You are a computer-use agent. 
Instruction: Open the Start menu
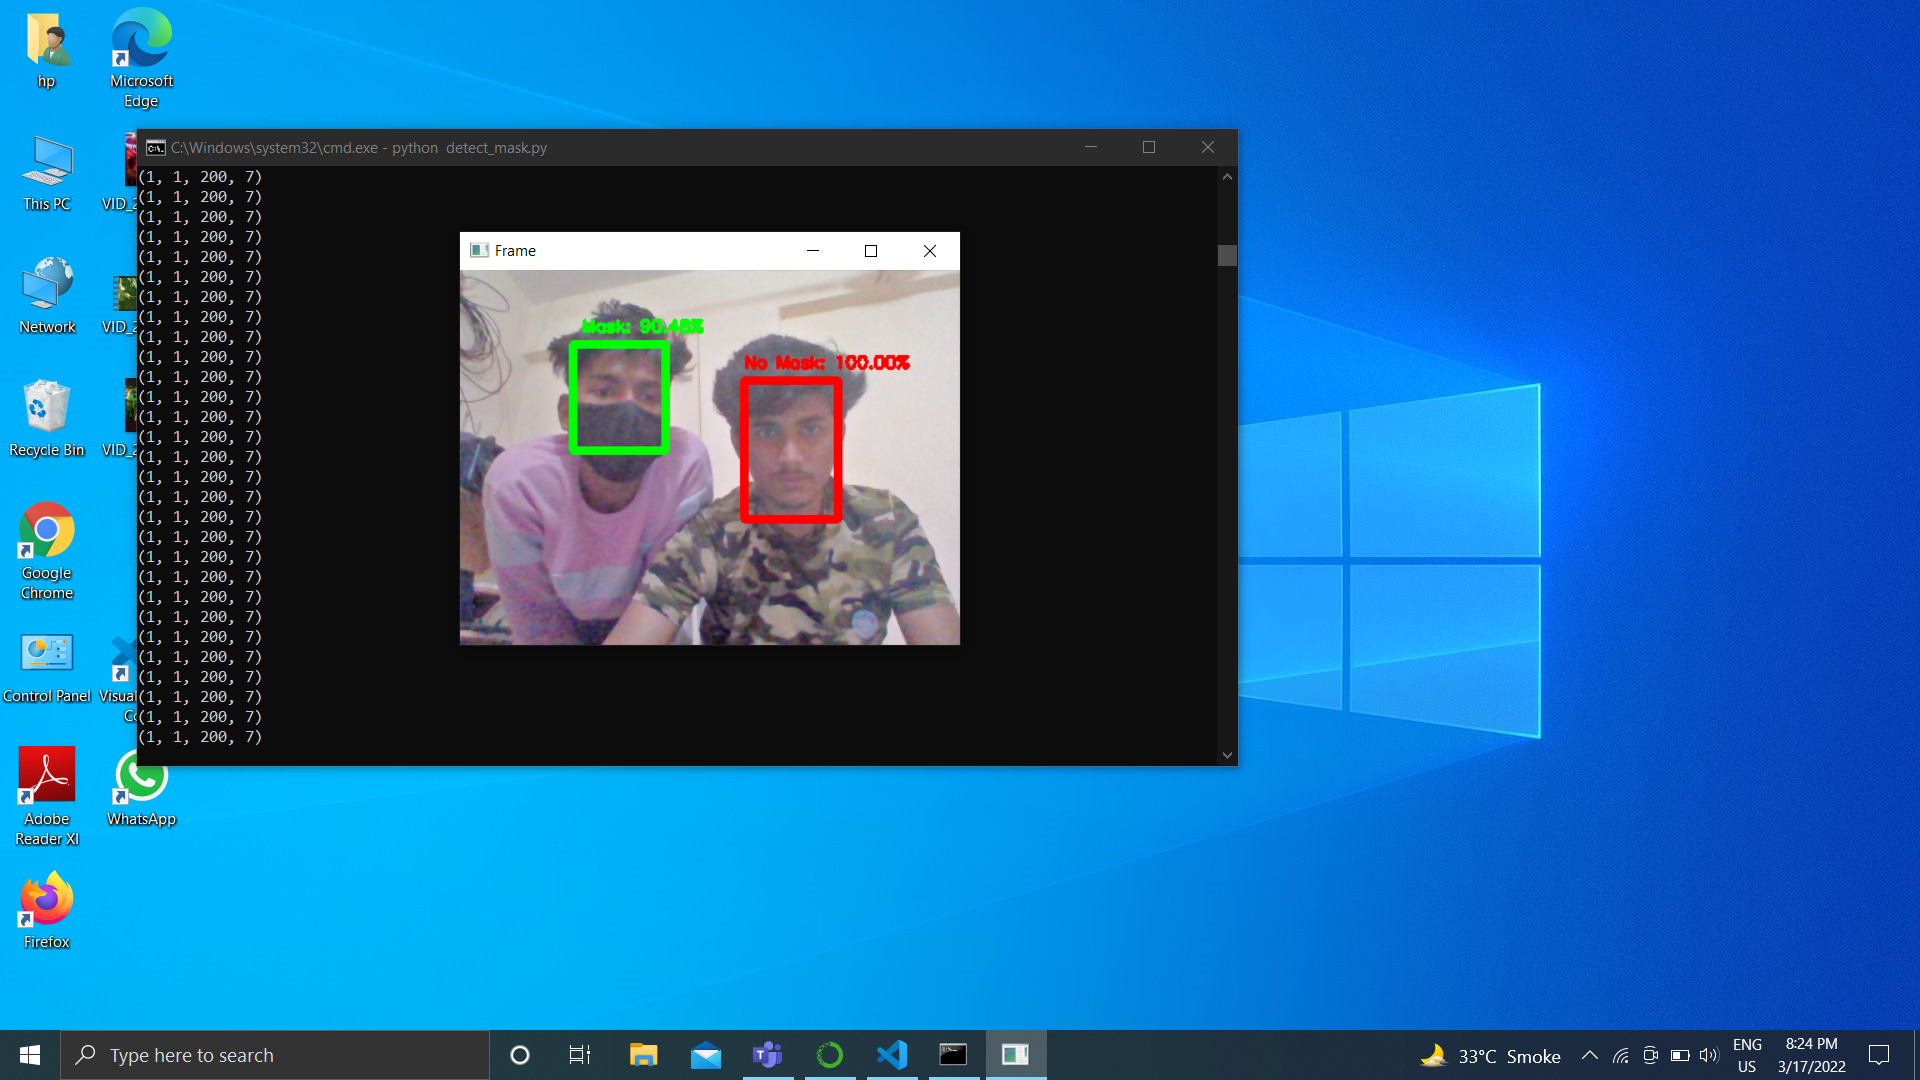pyautogui.click(x=29, y=1054)
